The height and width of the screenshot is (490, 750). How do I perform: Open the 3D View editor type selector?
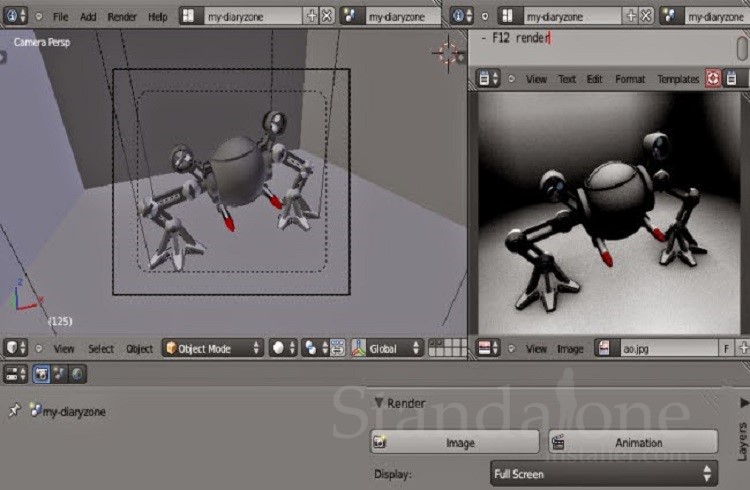click(x=15, y=348)
